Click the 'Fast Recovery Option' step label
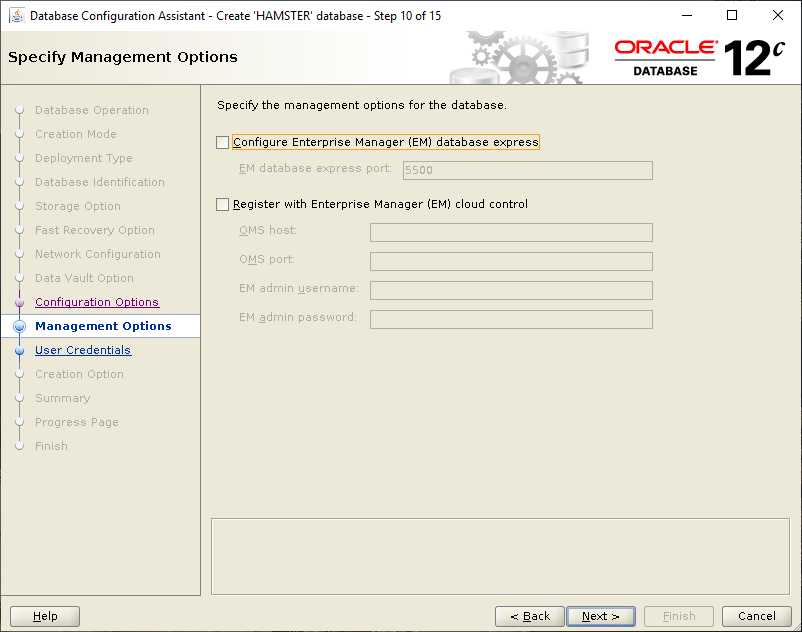This screenshot has width=802, height=632. pos(95,230)
